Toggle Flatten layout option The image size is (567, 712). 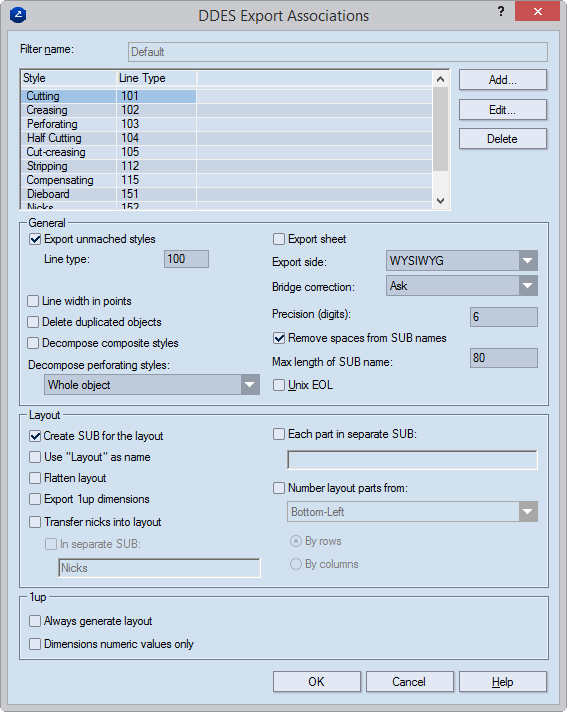[35, 478]
